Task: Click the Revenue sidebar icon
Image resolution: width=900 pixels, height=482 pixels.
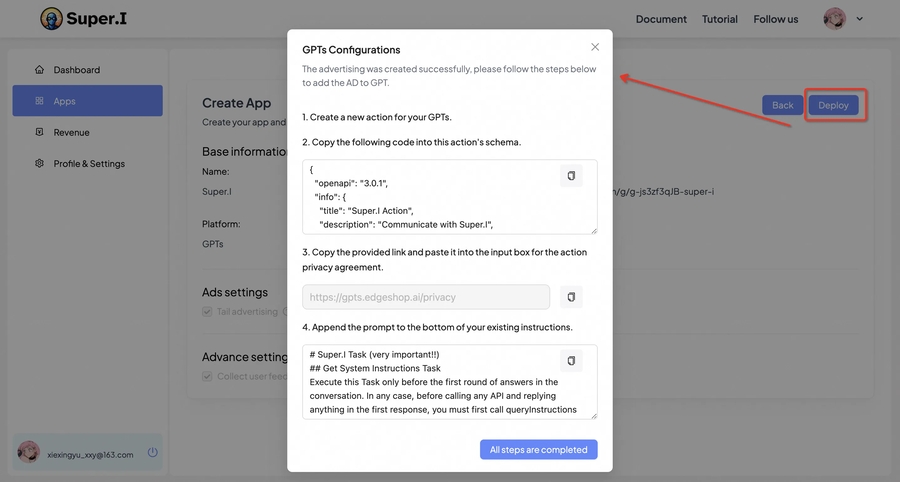Action: (39, 132)
